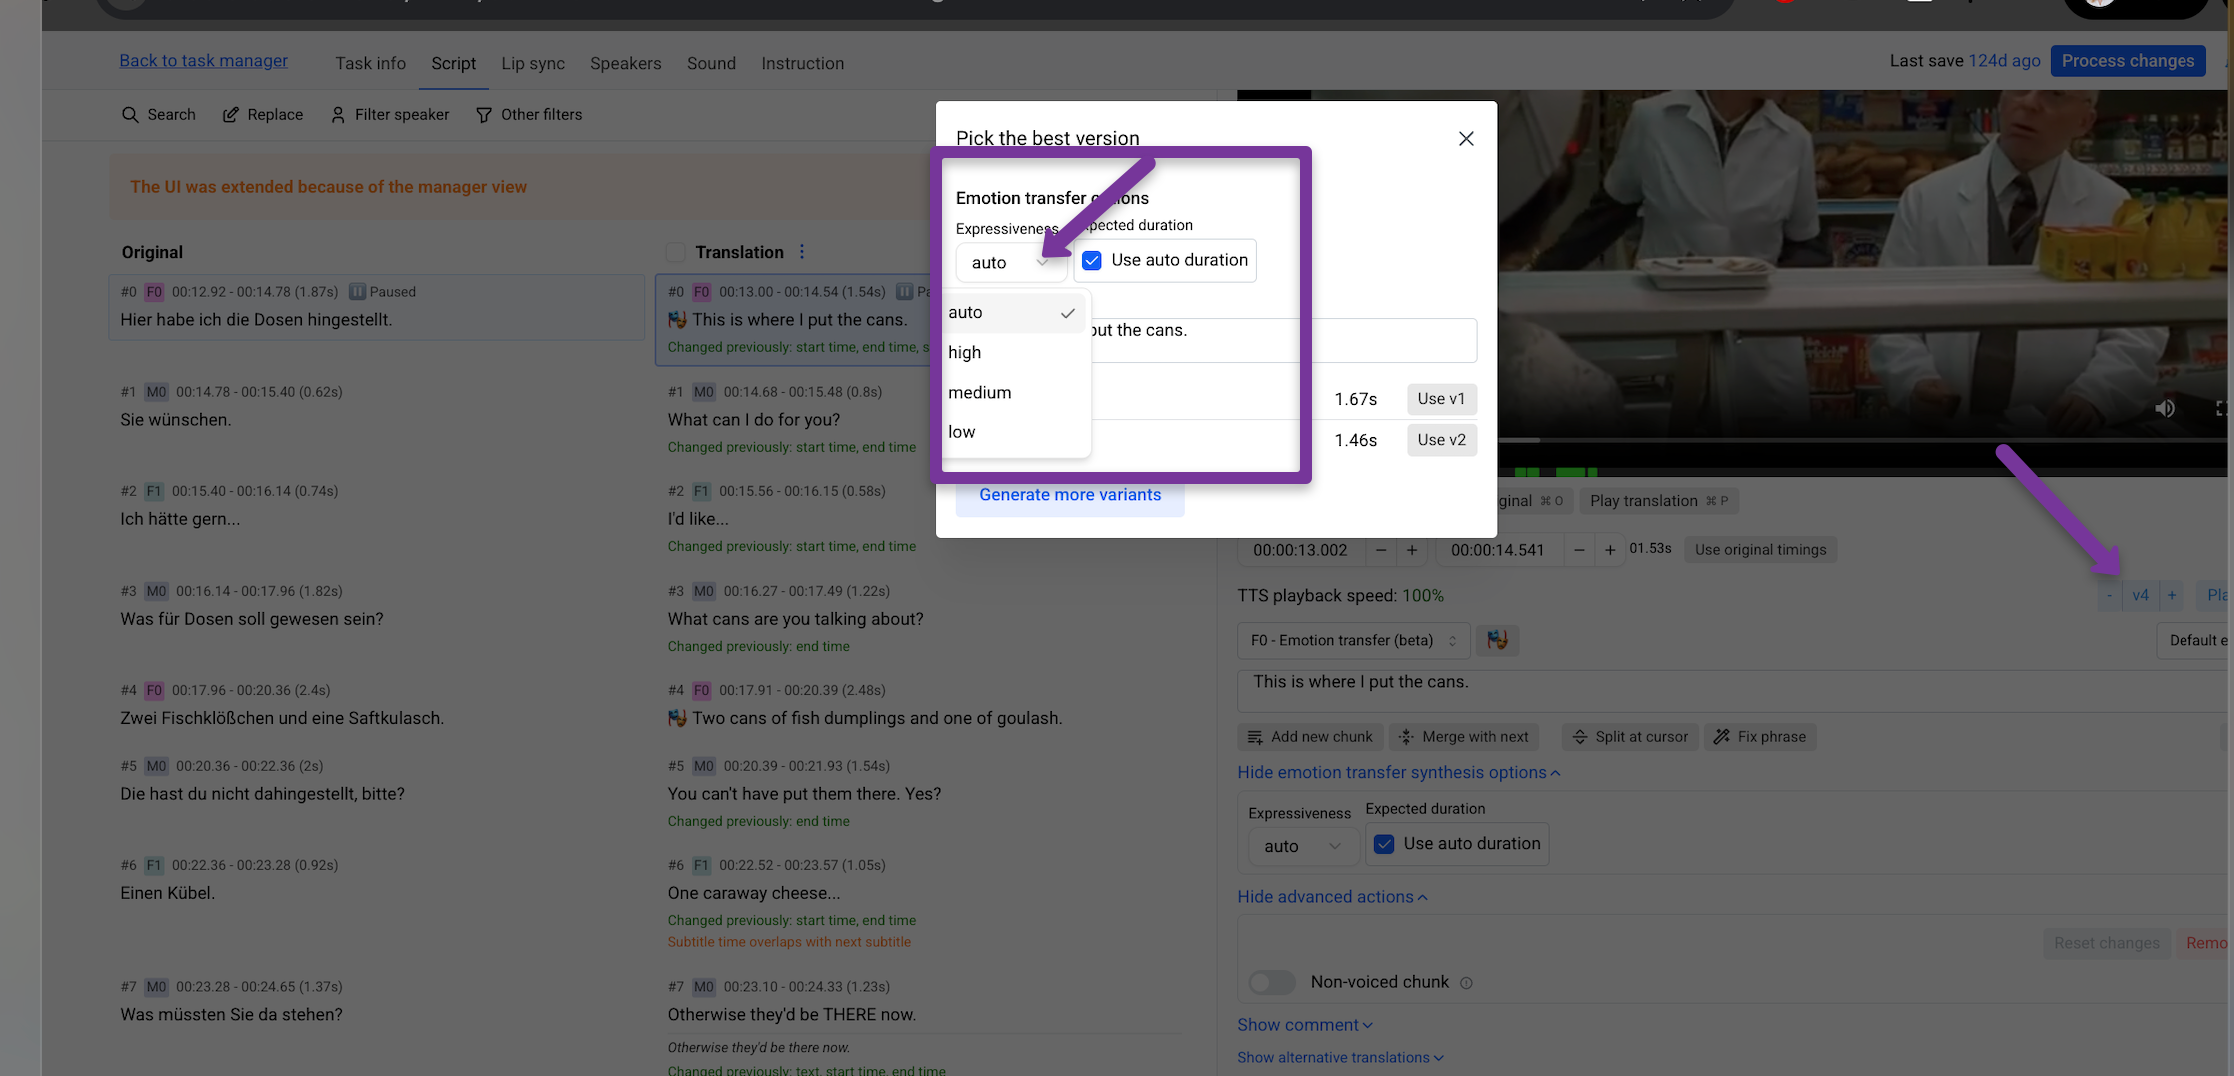This screenshot has width=2234, height=1076.
Task: Click Play translation button
Action: click(x=1658, y=501)
